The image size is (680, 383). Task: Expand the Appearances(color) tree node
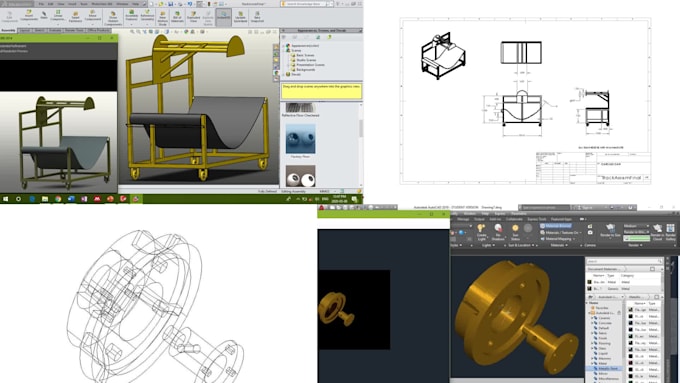point(284,46)
